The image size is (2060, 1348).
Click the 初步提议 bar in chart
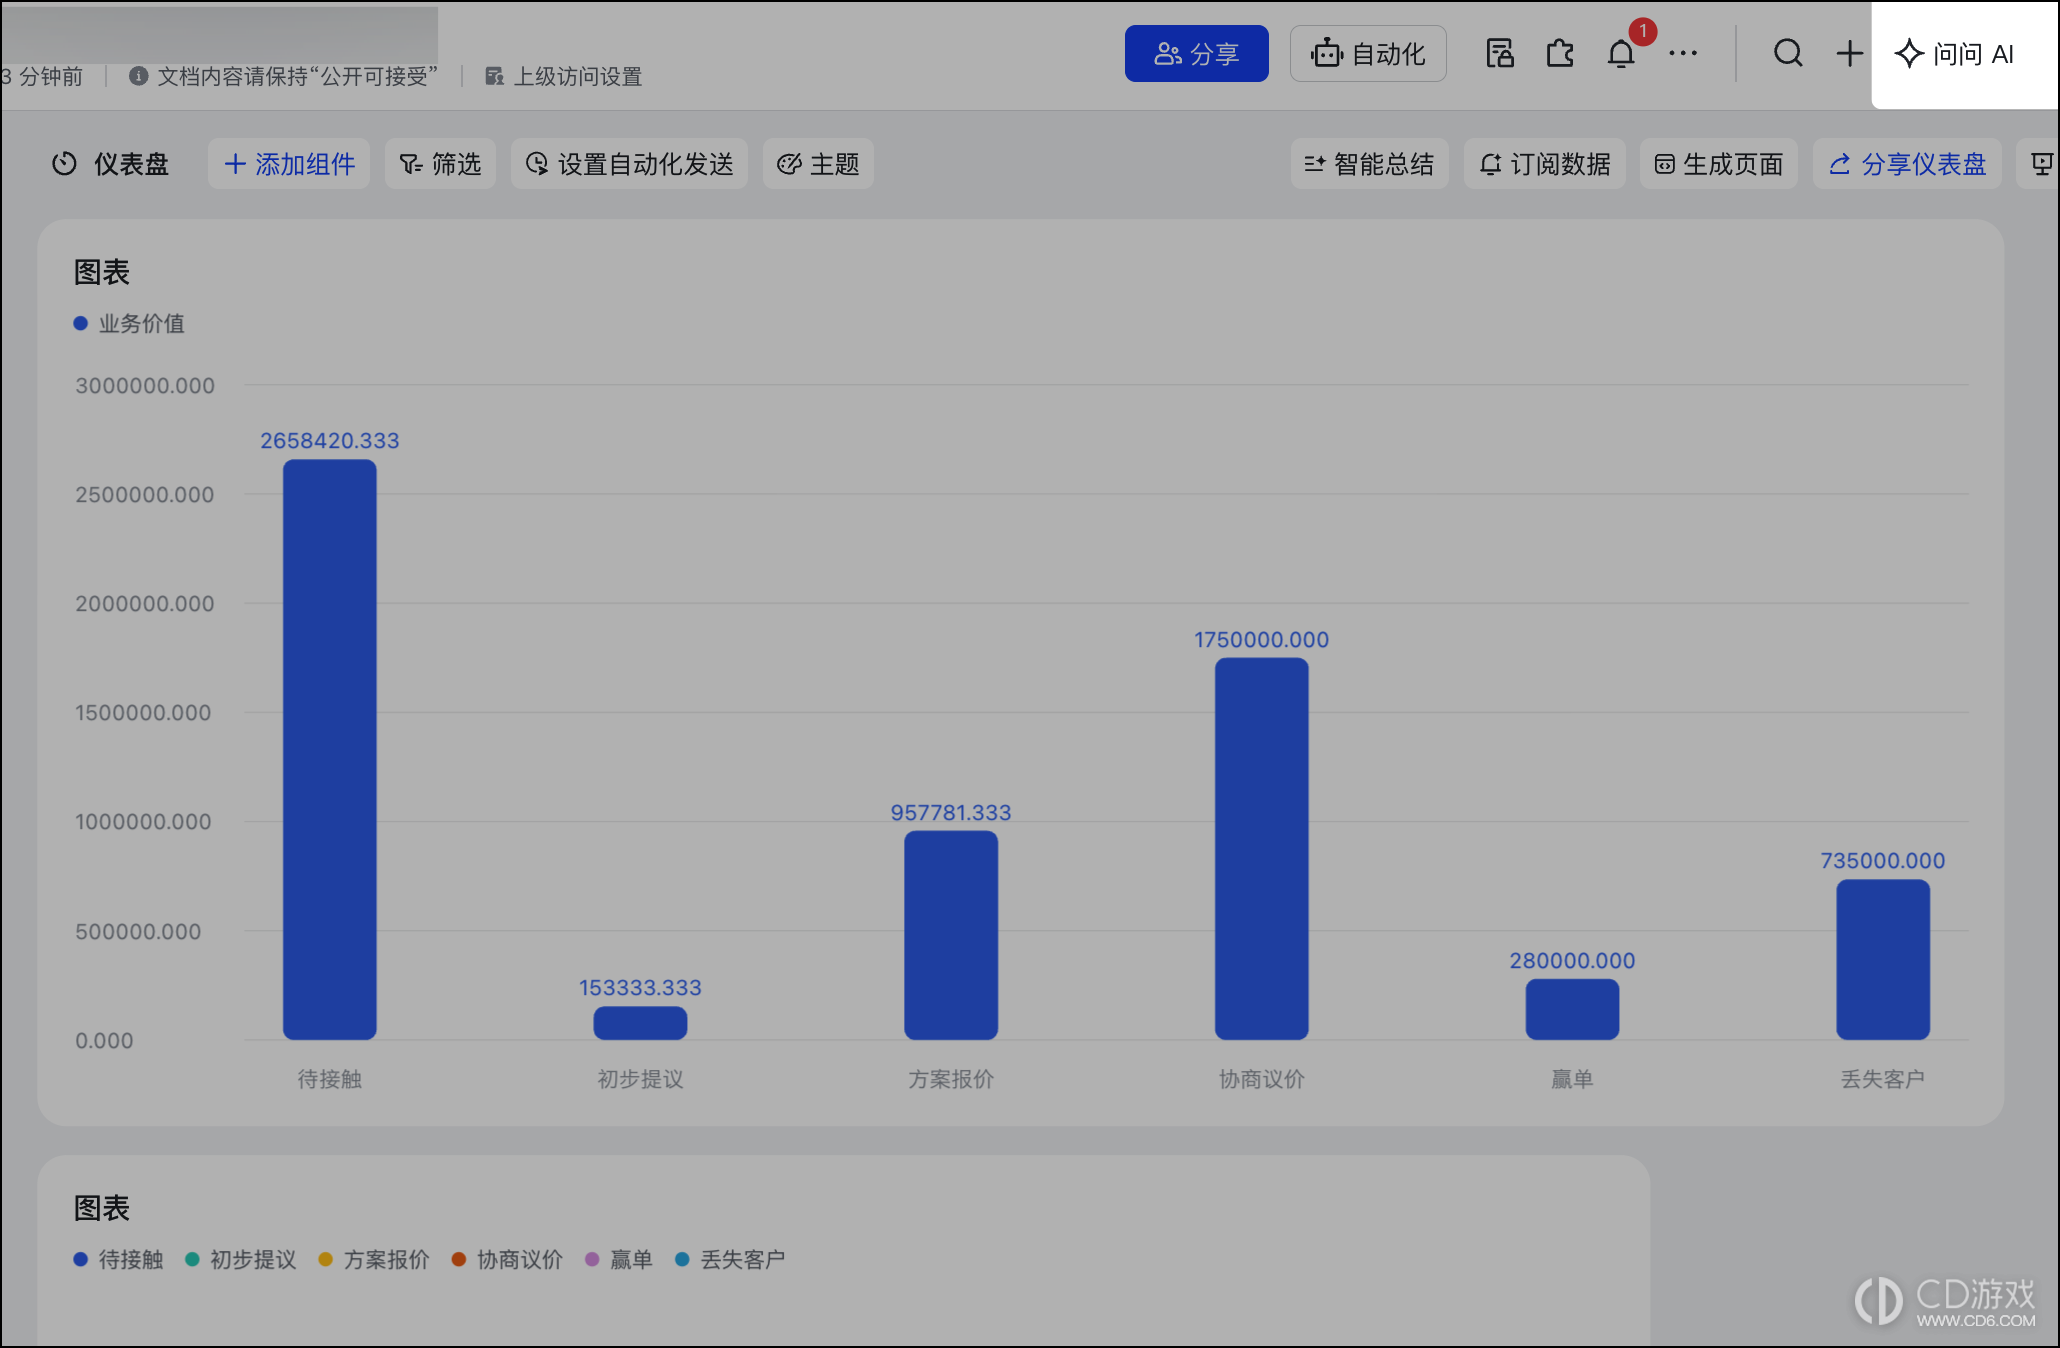640,1023
